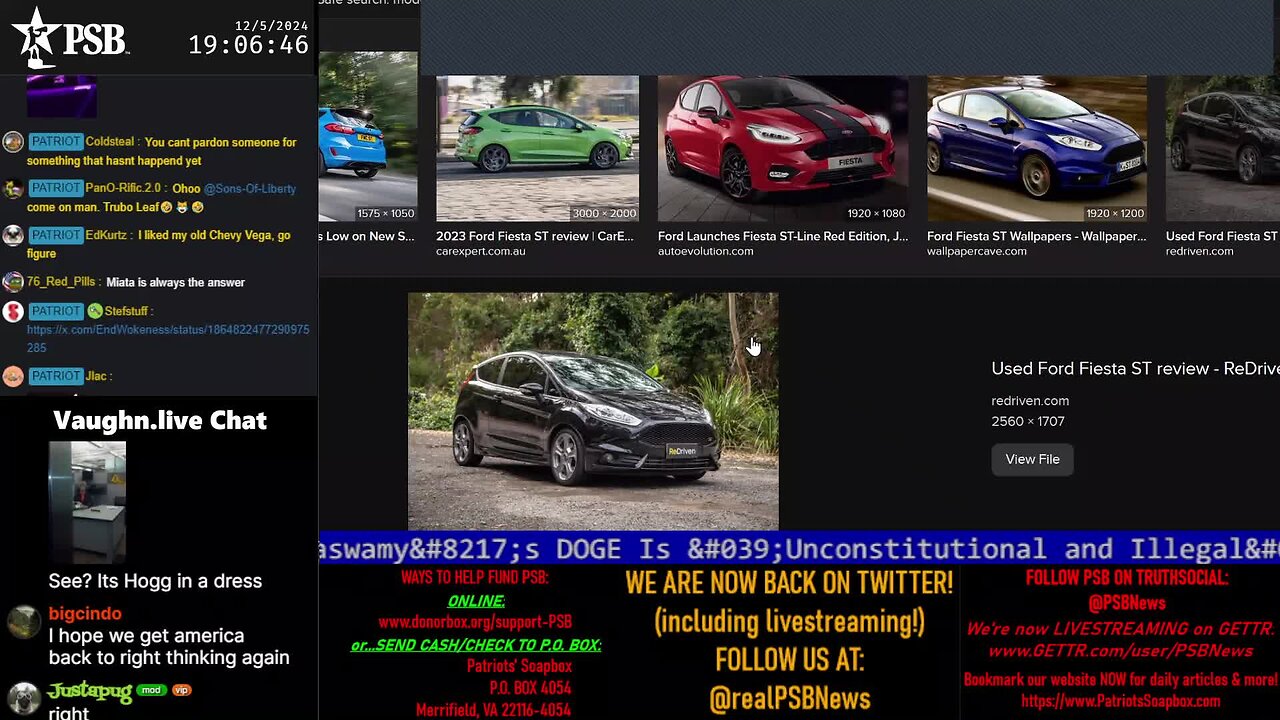Screen dimensions: 1280x720
Task: Open the large black Ford Fiesta ST preview image
Action: click(593, 411)
